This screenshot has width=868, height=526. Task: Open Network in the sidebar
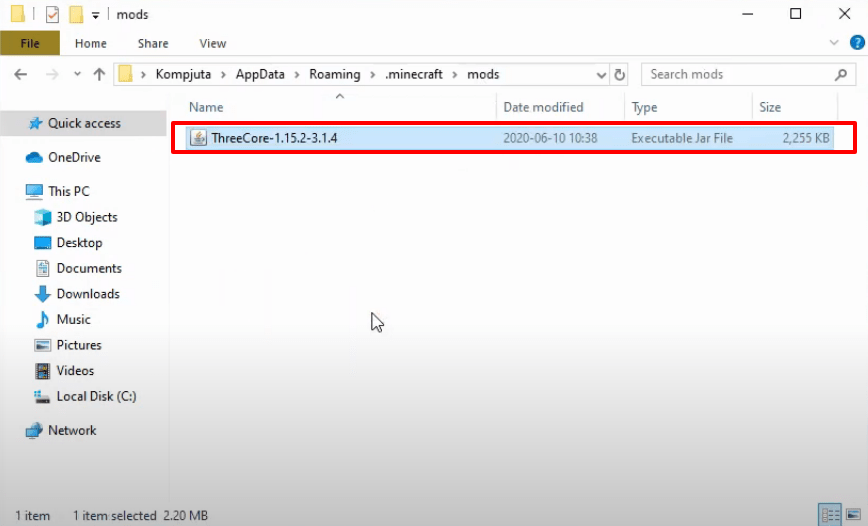click(72, 430)
